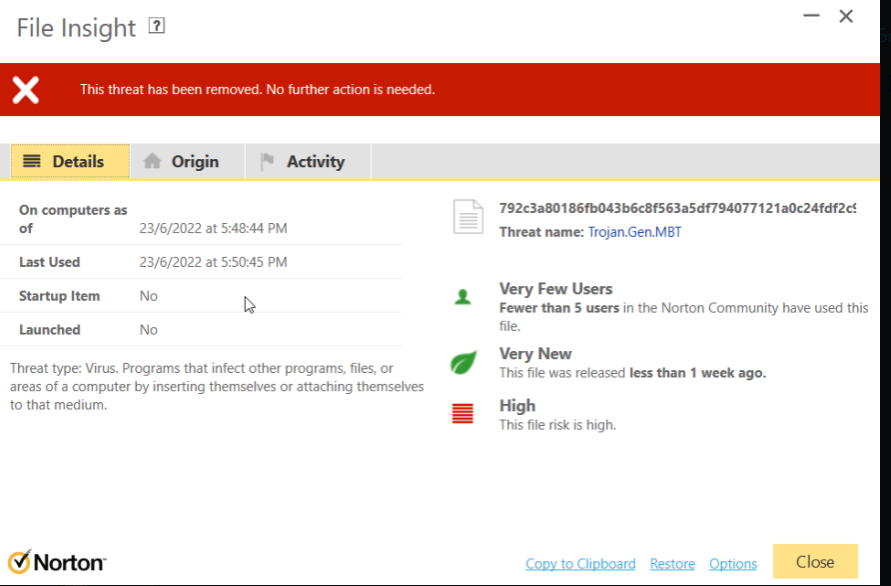Minimize the File Insight window
Image resolution: width=891 pixels, height=586 pixels.
811,16
